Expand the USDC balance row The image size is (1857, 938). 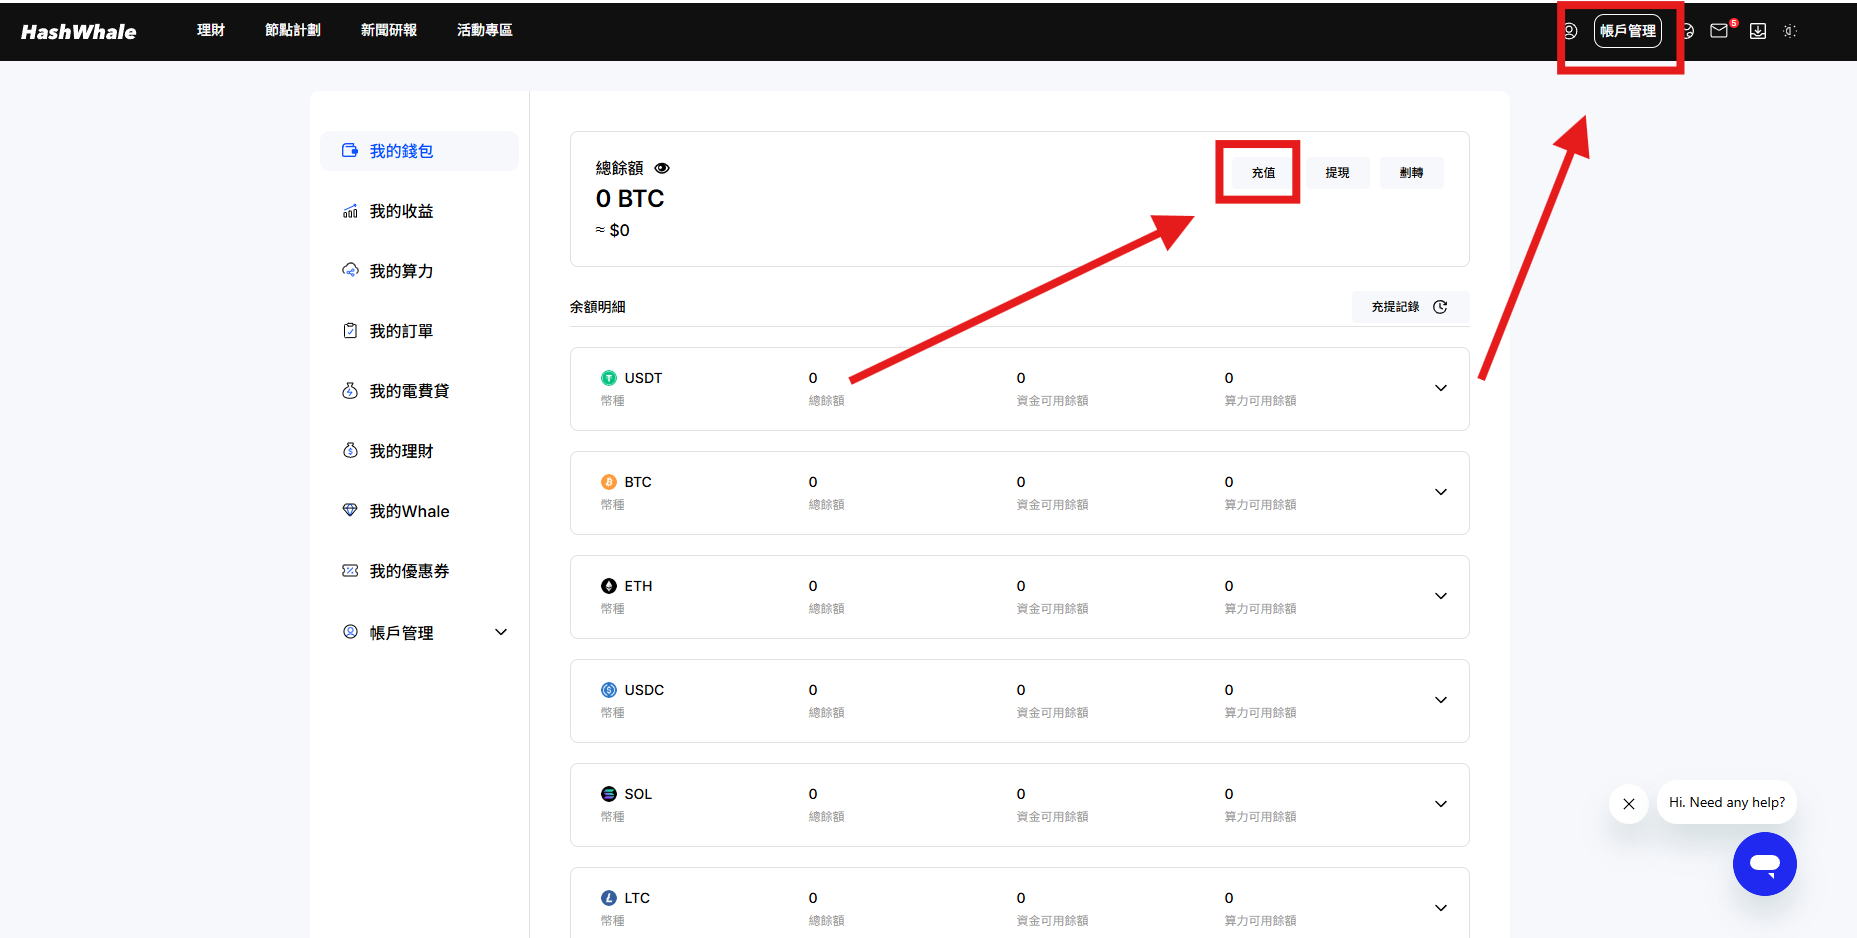[1441, 700]
